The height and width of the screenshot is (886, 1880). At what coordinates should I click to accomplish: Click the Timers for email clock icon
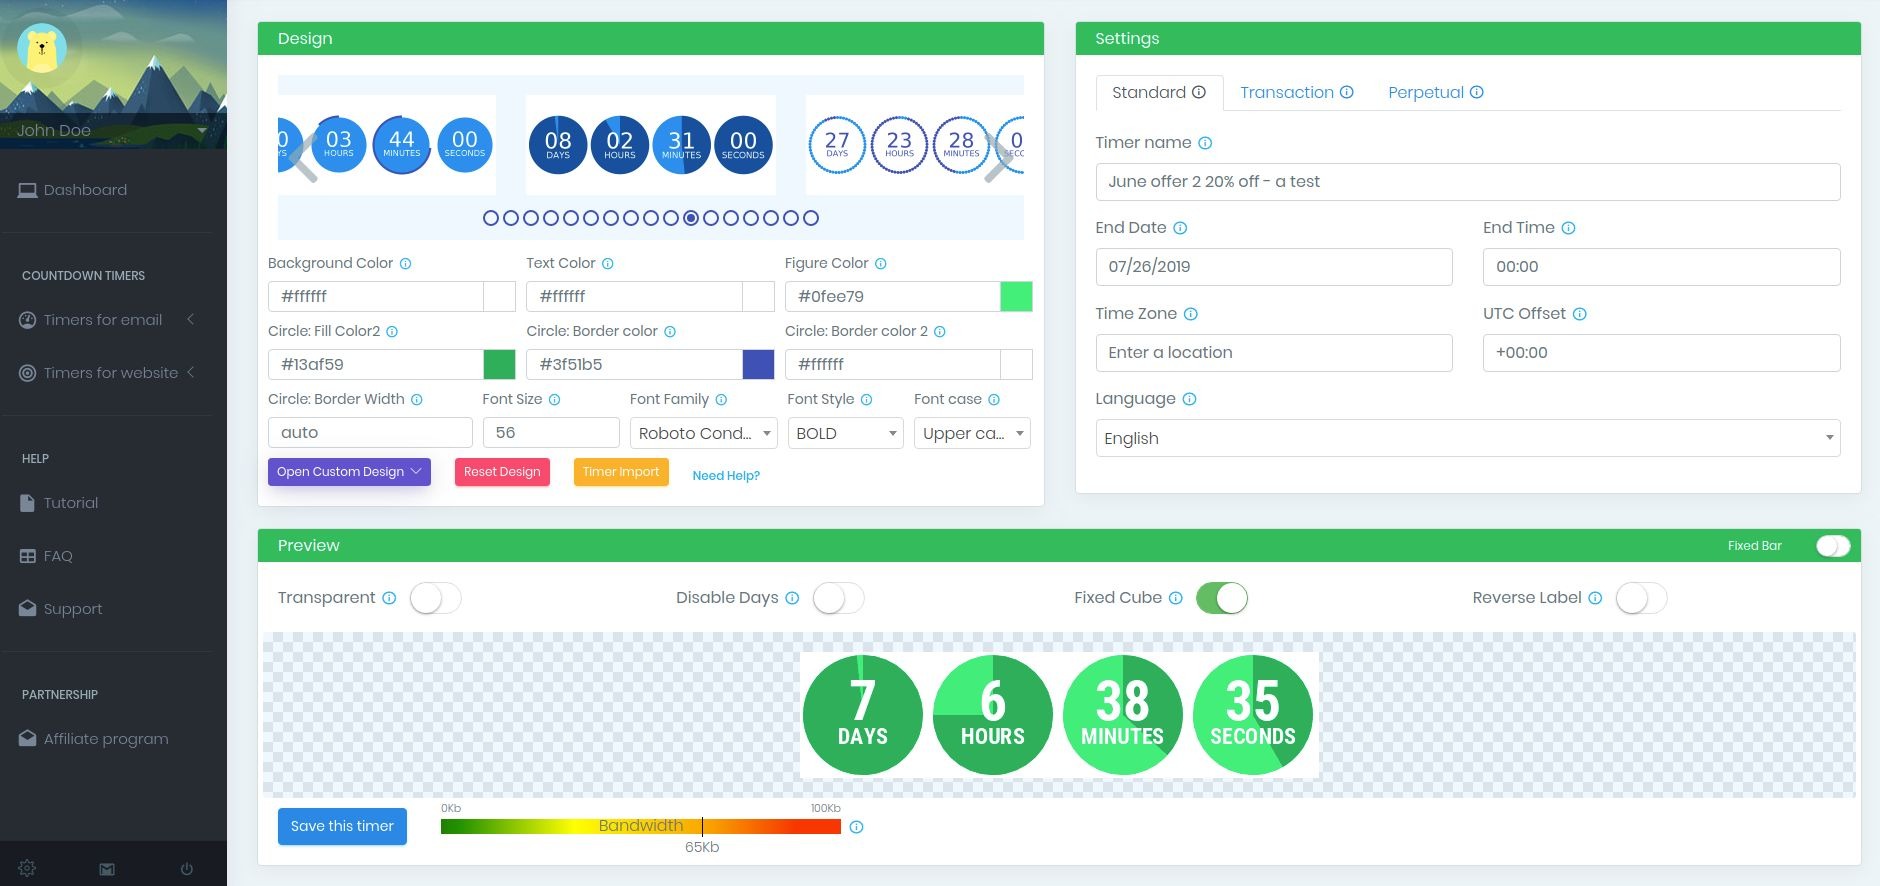click(28, 320)
